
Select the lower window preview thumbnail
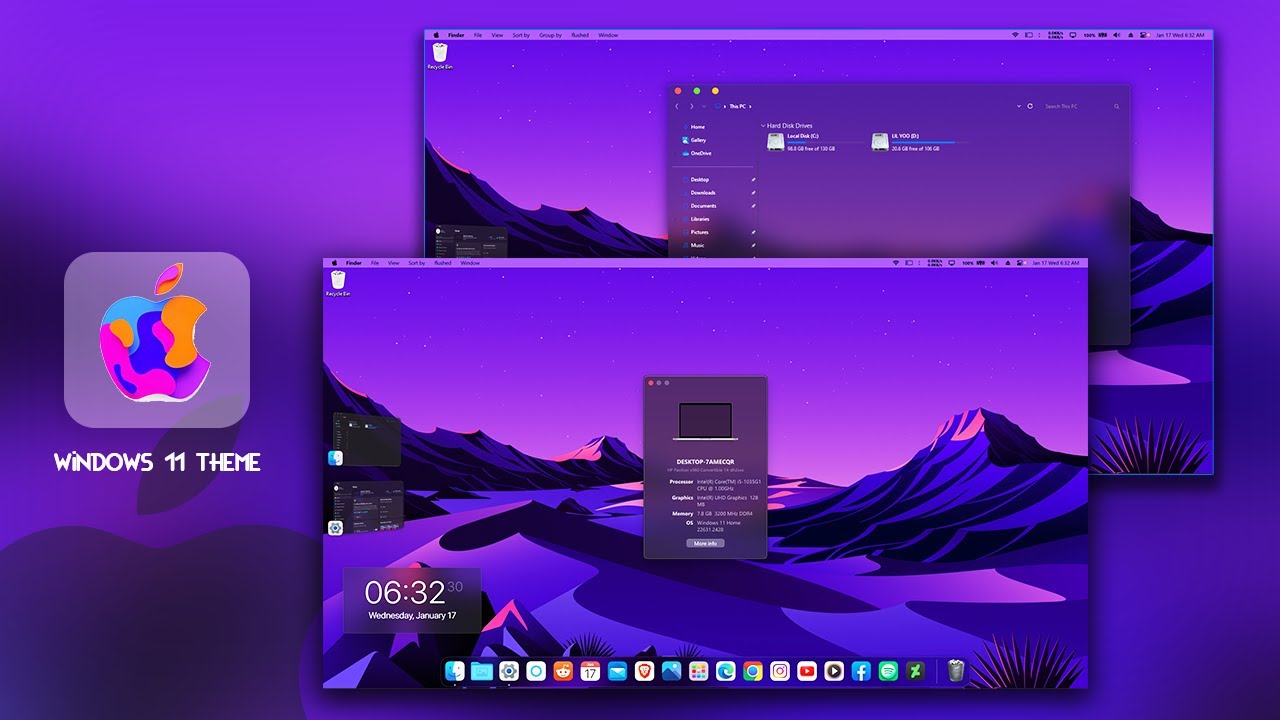click(366, 508)
